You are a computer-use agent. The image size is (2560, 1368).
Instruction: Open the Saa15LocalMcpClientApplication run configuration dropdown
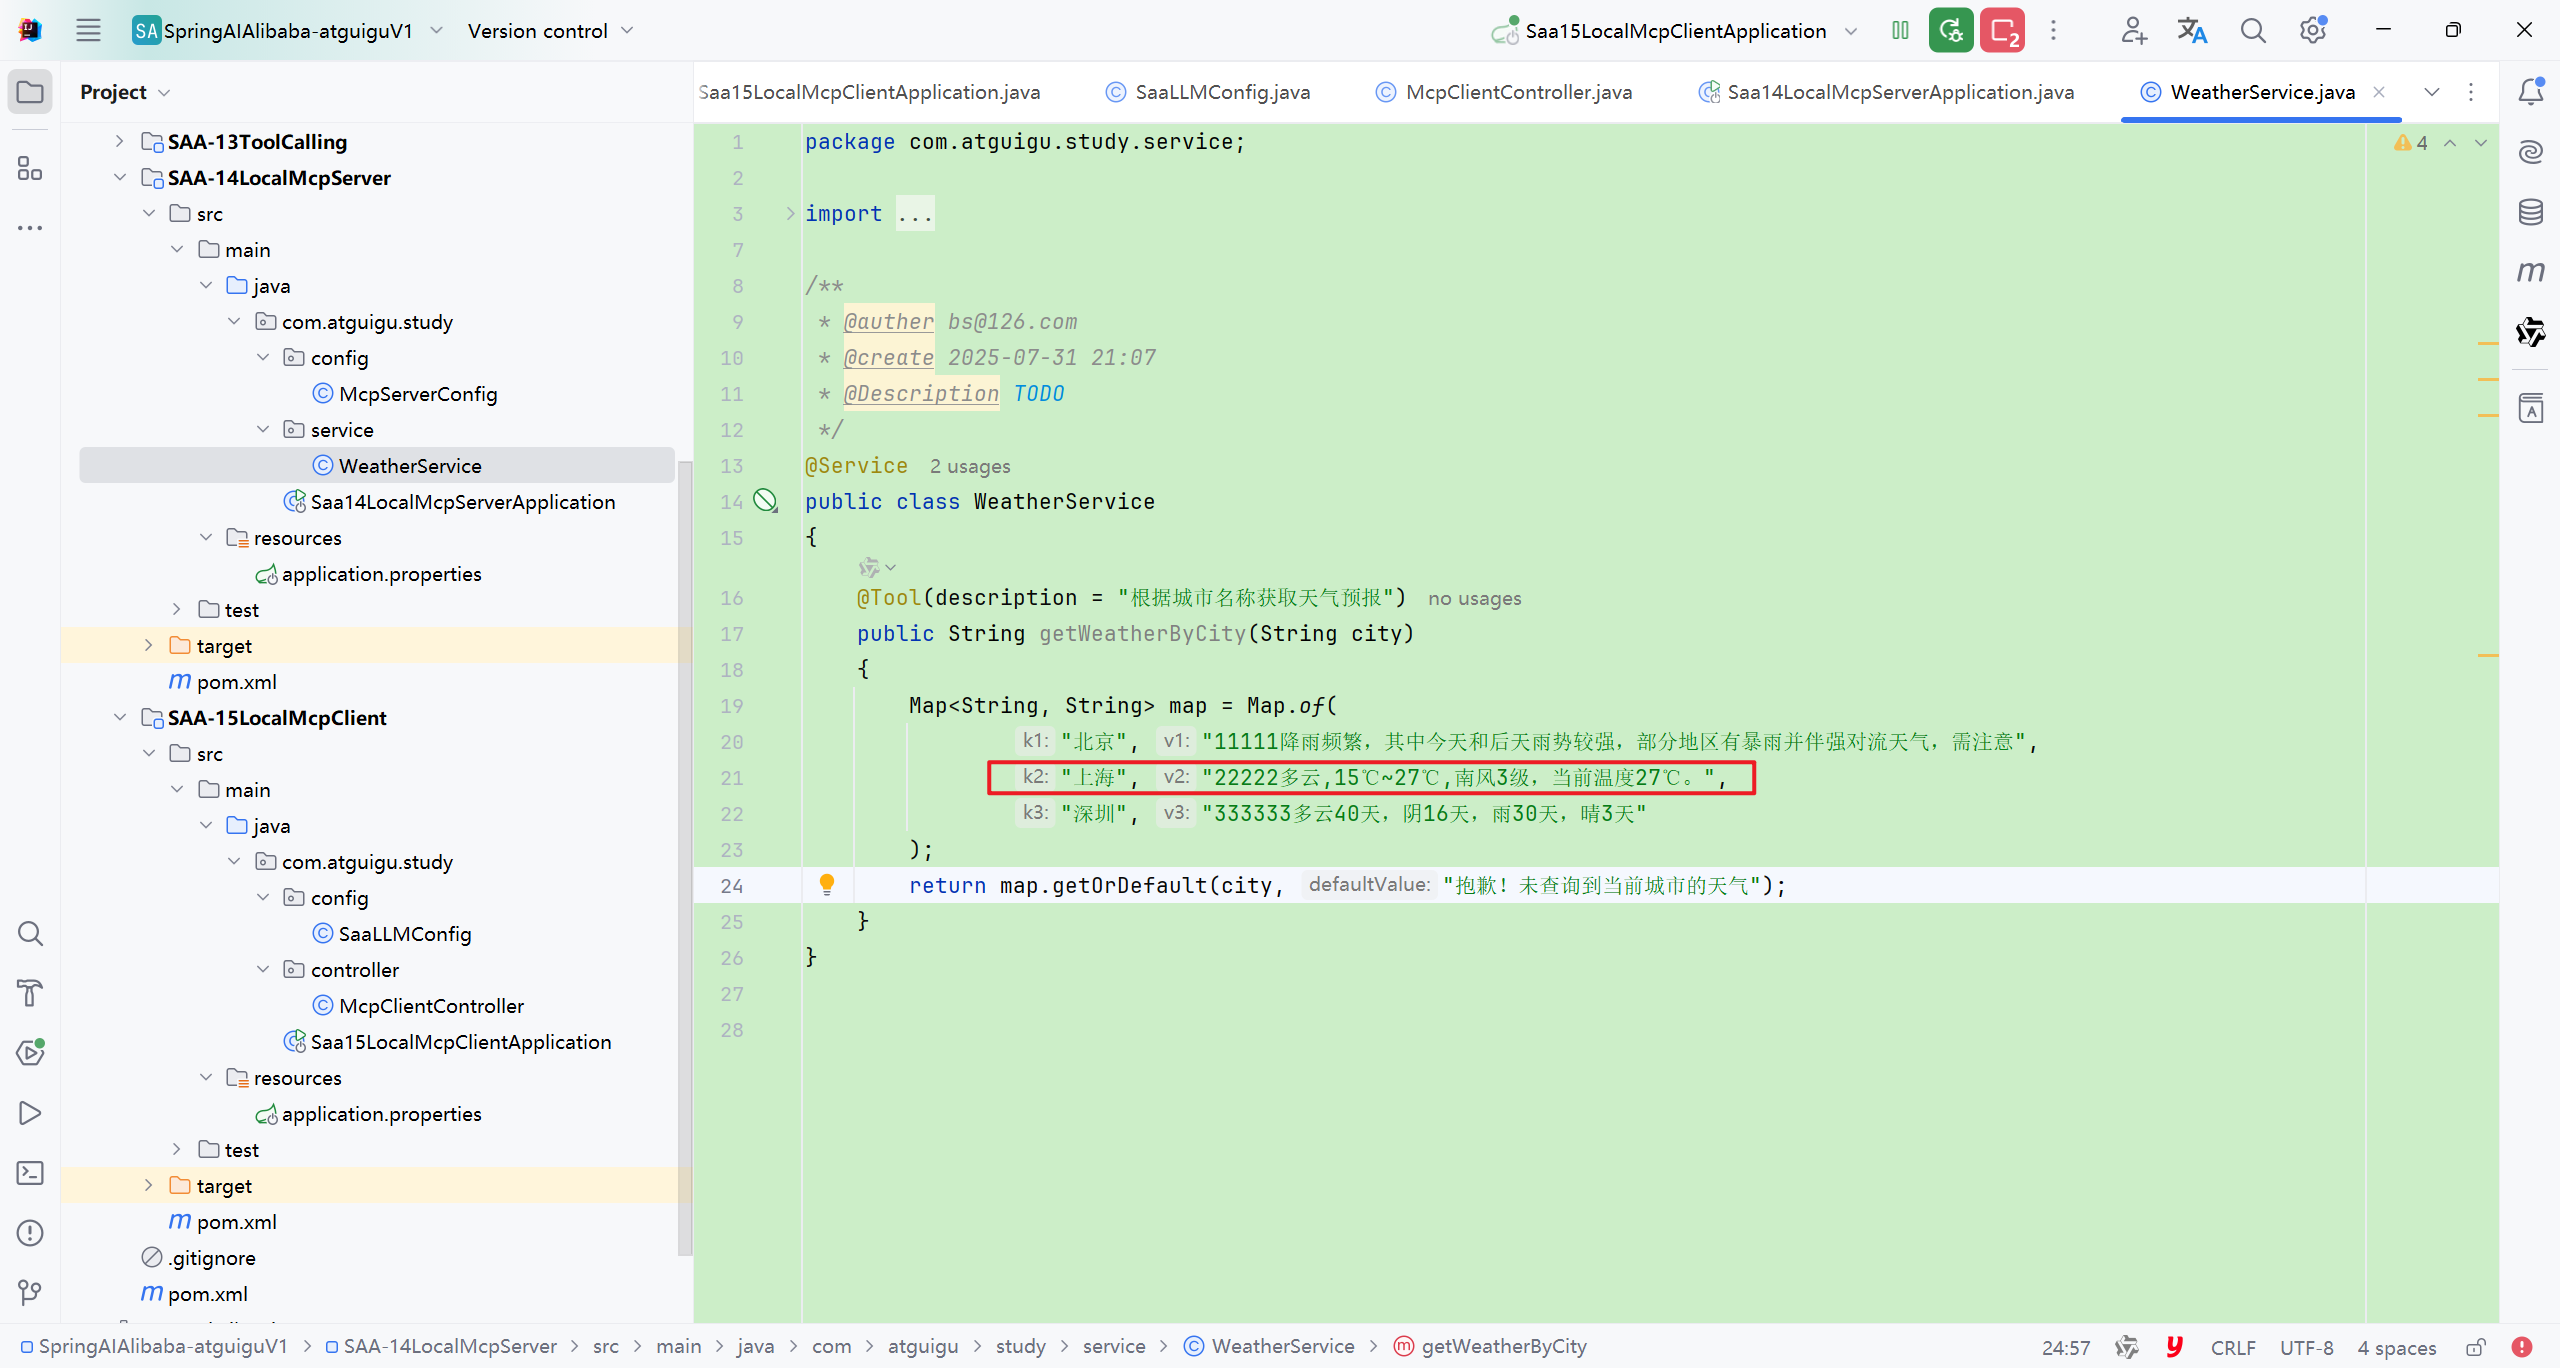click(1676, 31)
